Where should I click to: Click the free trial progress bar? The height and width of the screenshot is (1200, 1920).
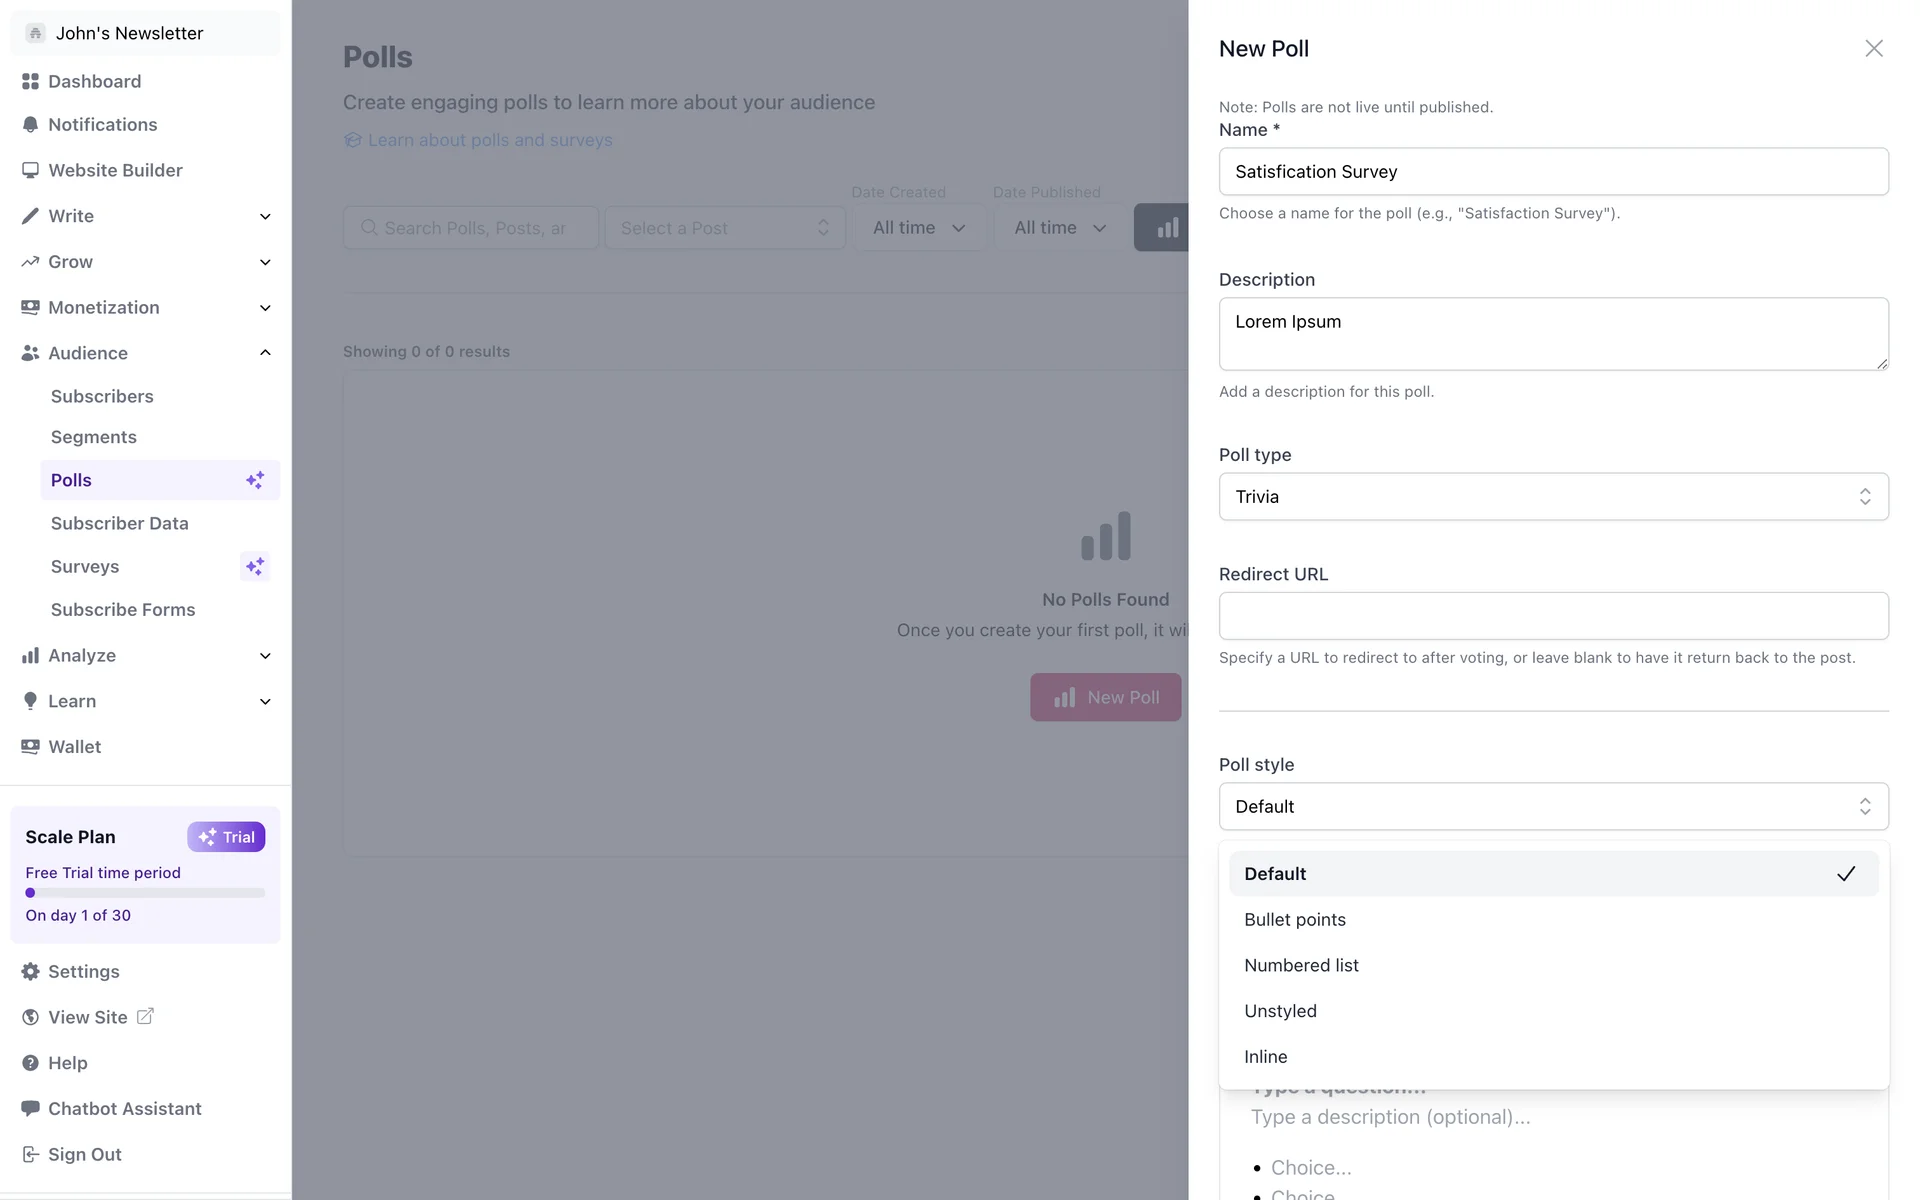(x=145, y=893)
